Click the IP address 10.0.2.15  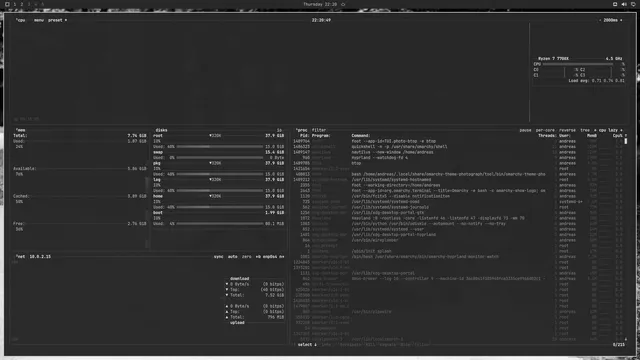coord(40,257)
